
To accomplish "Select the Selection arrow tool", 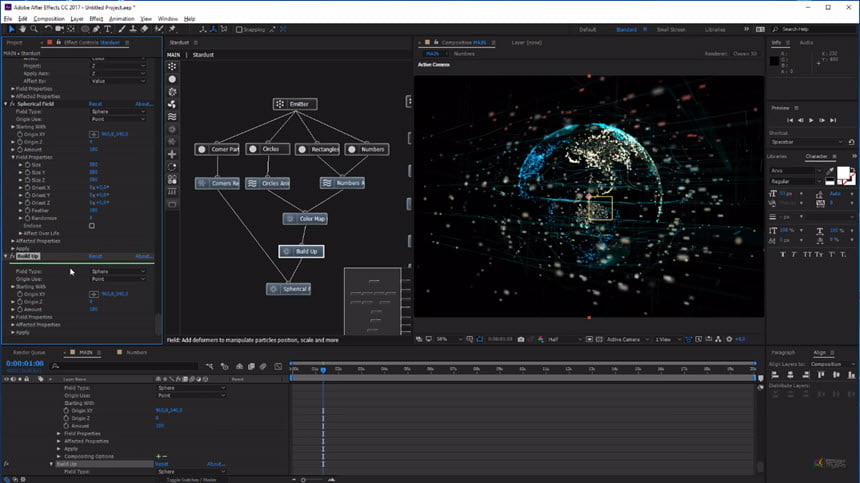I will pyautogui.click(x=12, y=29).
